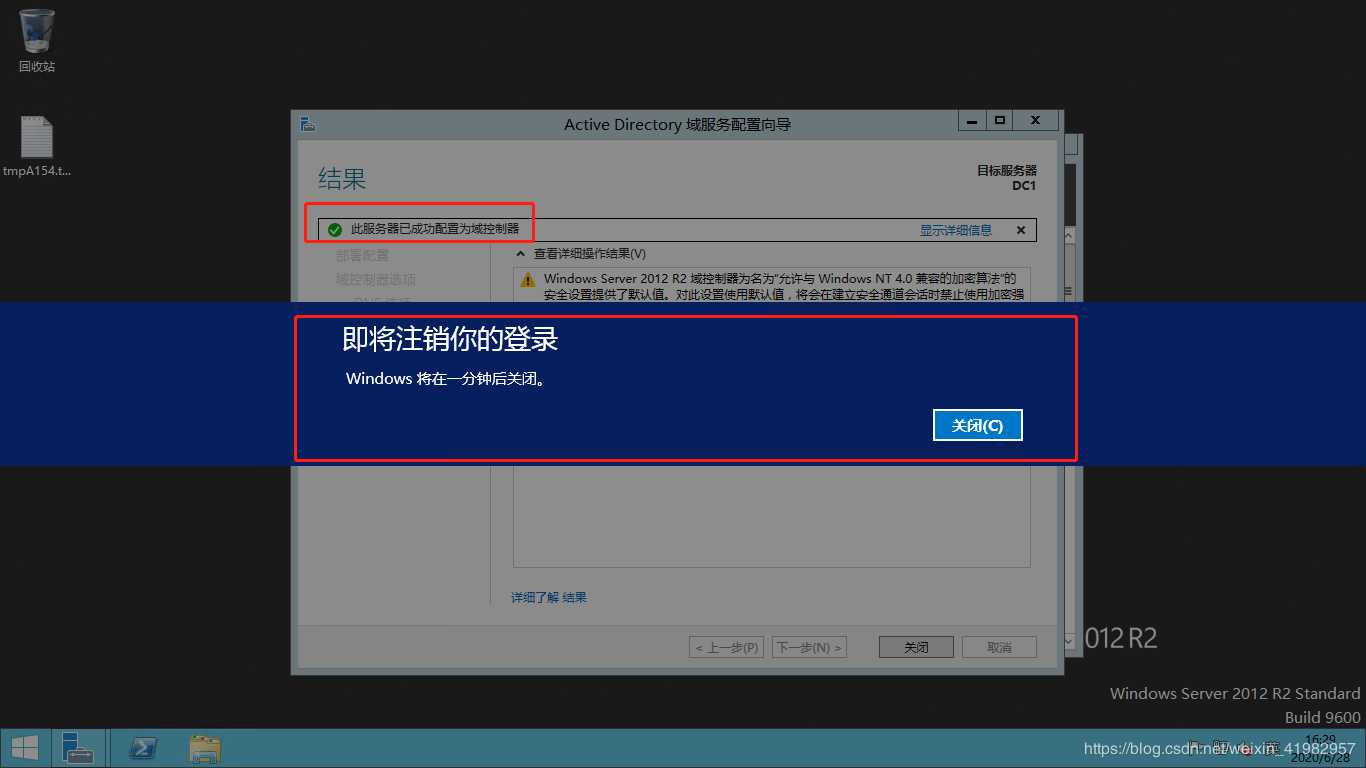Open the Recycle Bin desktop icon
This screenshot has width=1366, height=768.
(37, 40)
